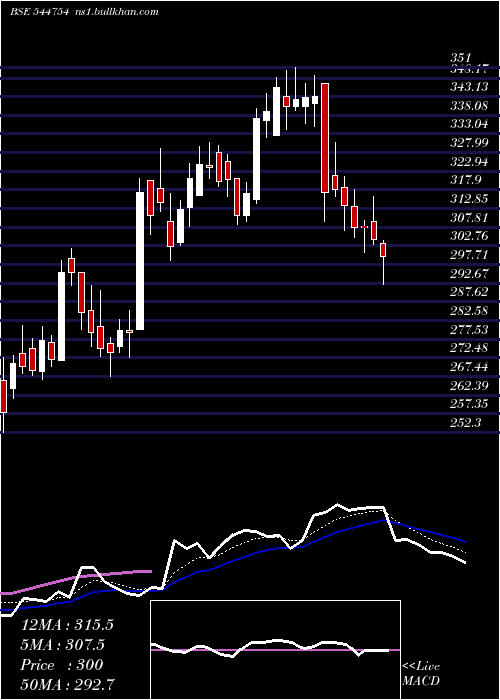This screenshot has width=500, height=700.
Task: Click the 338.08 price axis label
Action: [469, 106]
